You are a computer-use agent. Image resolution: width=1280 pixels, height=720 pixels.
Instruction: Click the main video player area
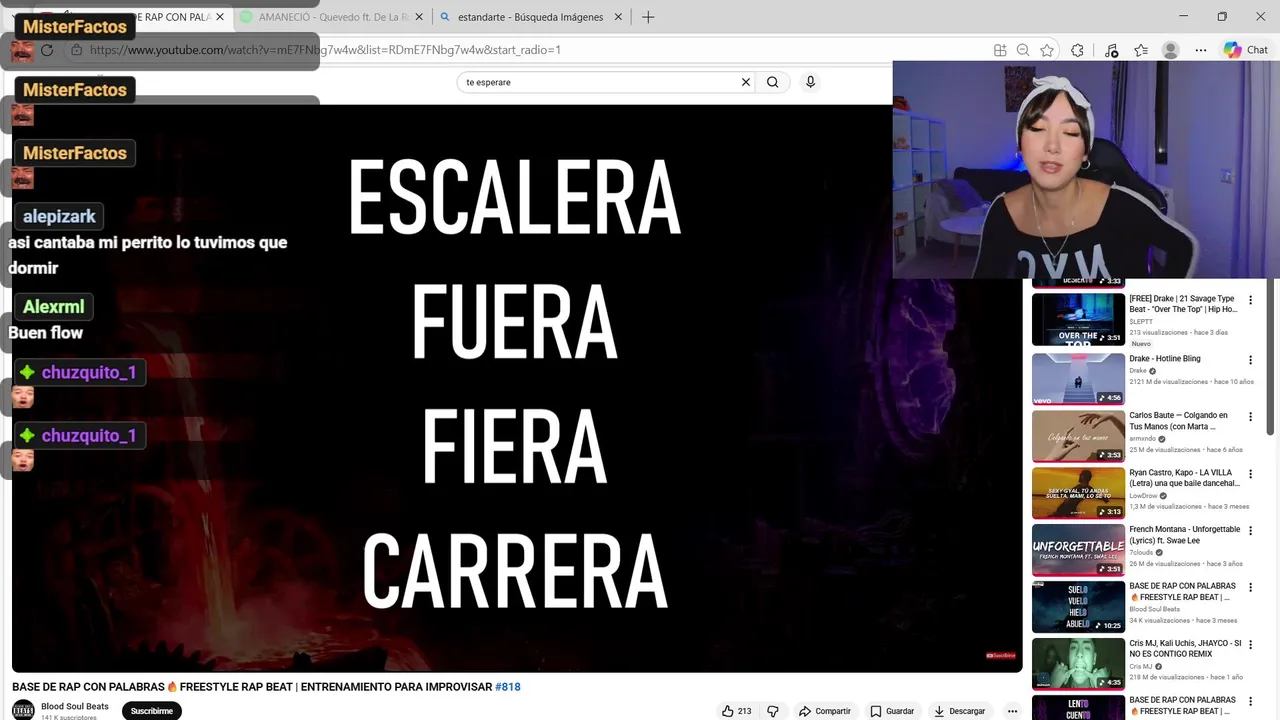[x=517, y=388]
